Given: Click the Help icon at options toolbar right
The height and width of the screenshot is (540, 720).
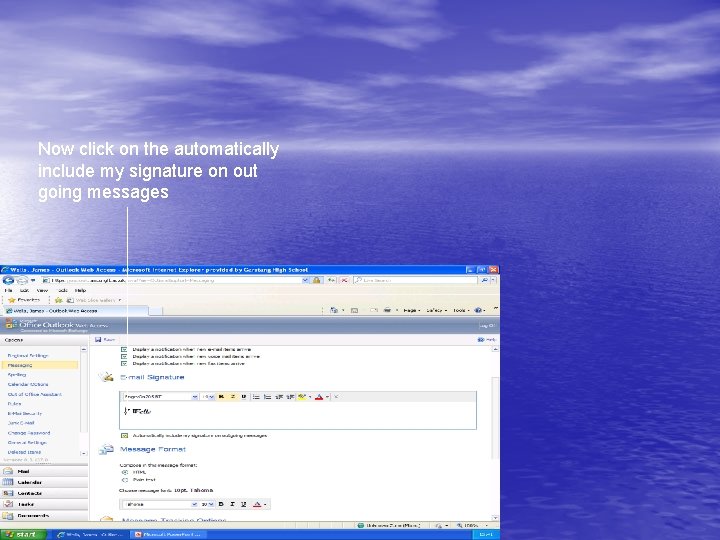Looking at the screenshot, I should [x=481, y=340].
